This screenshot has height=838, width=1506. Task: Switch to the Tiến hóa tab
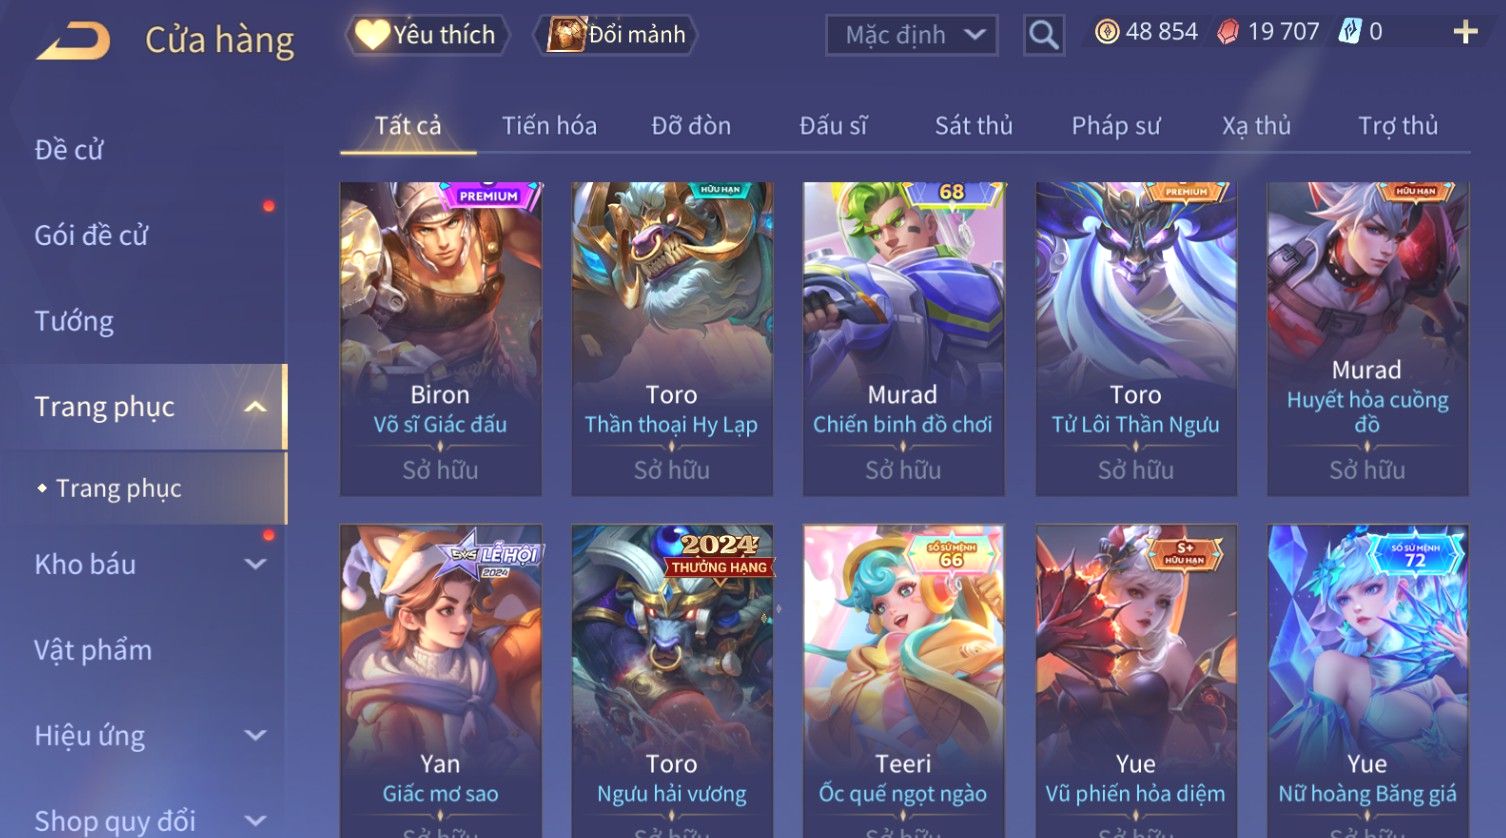(549, 126)
